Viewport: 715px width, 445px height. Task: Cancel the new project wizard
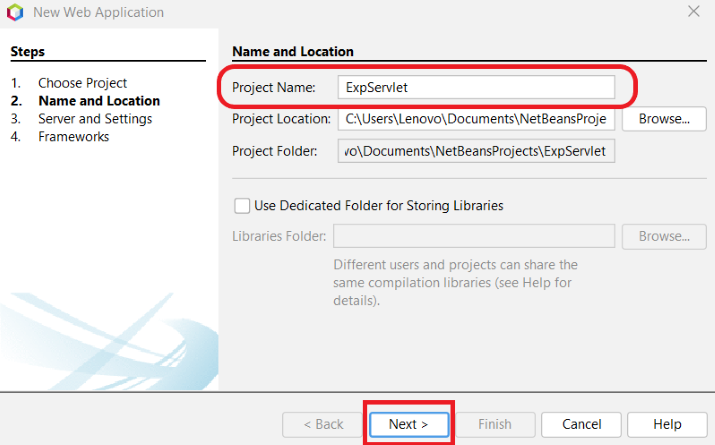click(x=580, y=424)
